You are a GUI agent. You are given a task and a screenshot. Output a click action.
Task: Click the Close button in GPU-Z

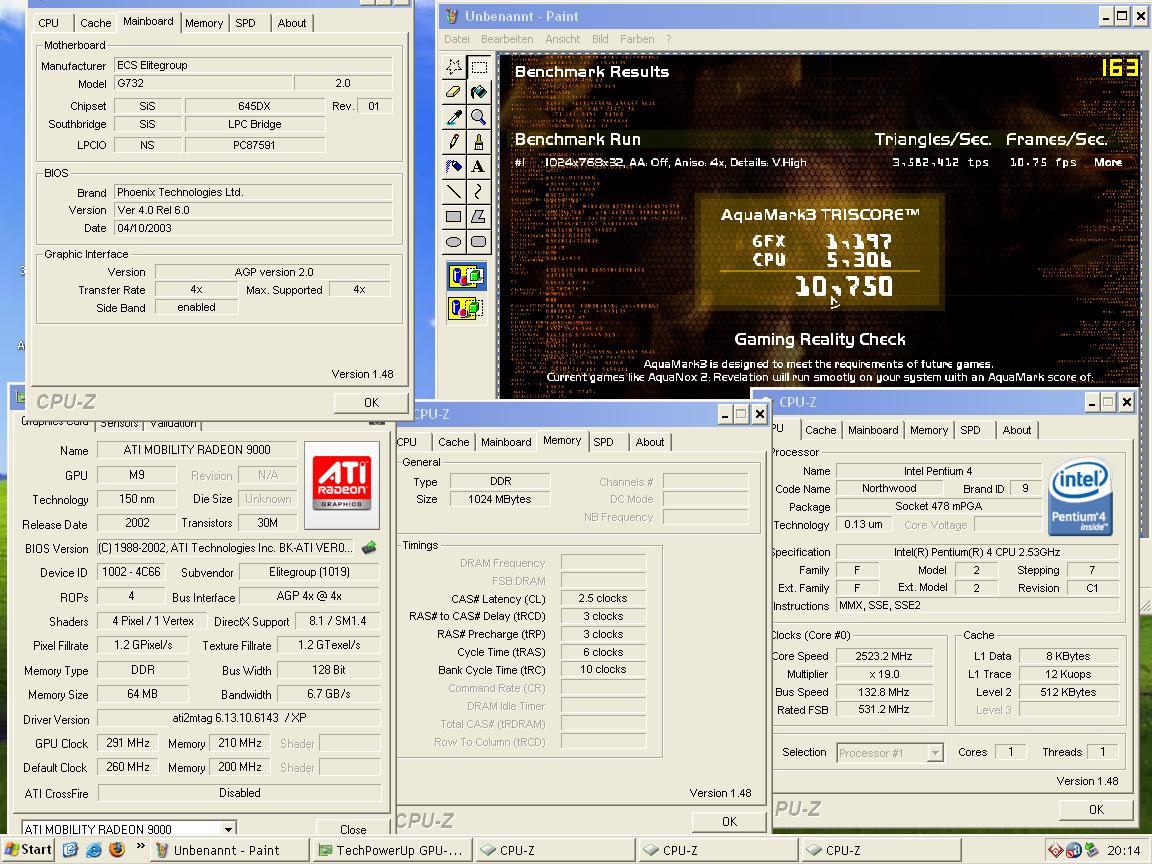point(353,829)
